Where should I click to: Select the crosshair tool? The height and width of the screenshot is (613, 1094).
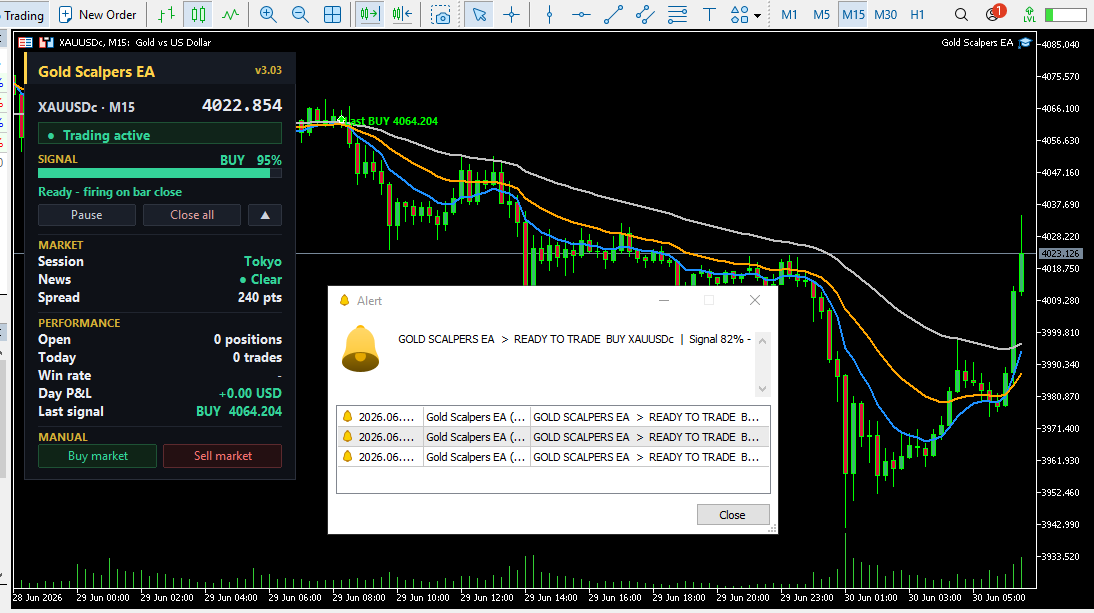point(511,15)
